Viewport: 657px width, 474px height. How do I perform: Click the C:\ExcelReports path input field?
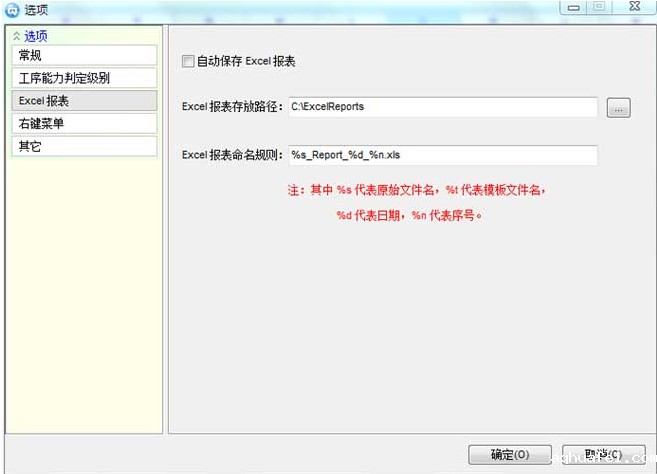[x=441, y=107]
